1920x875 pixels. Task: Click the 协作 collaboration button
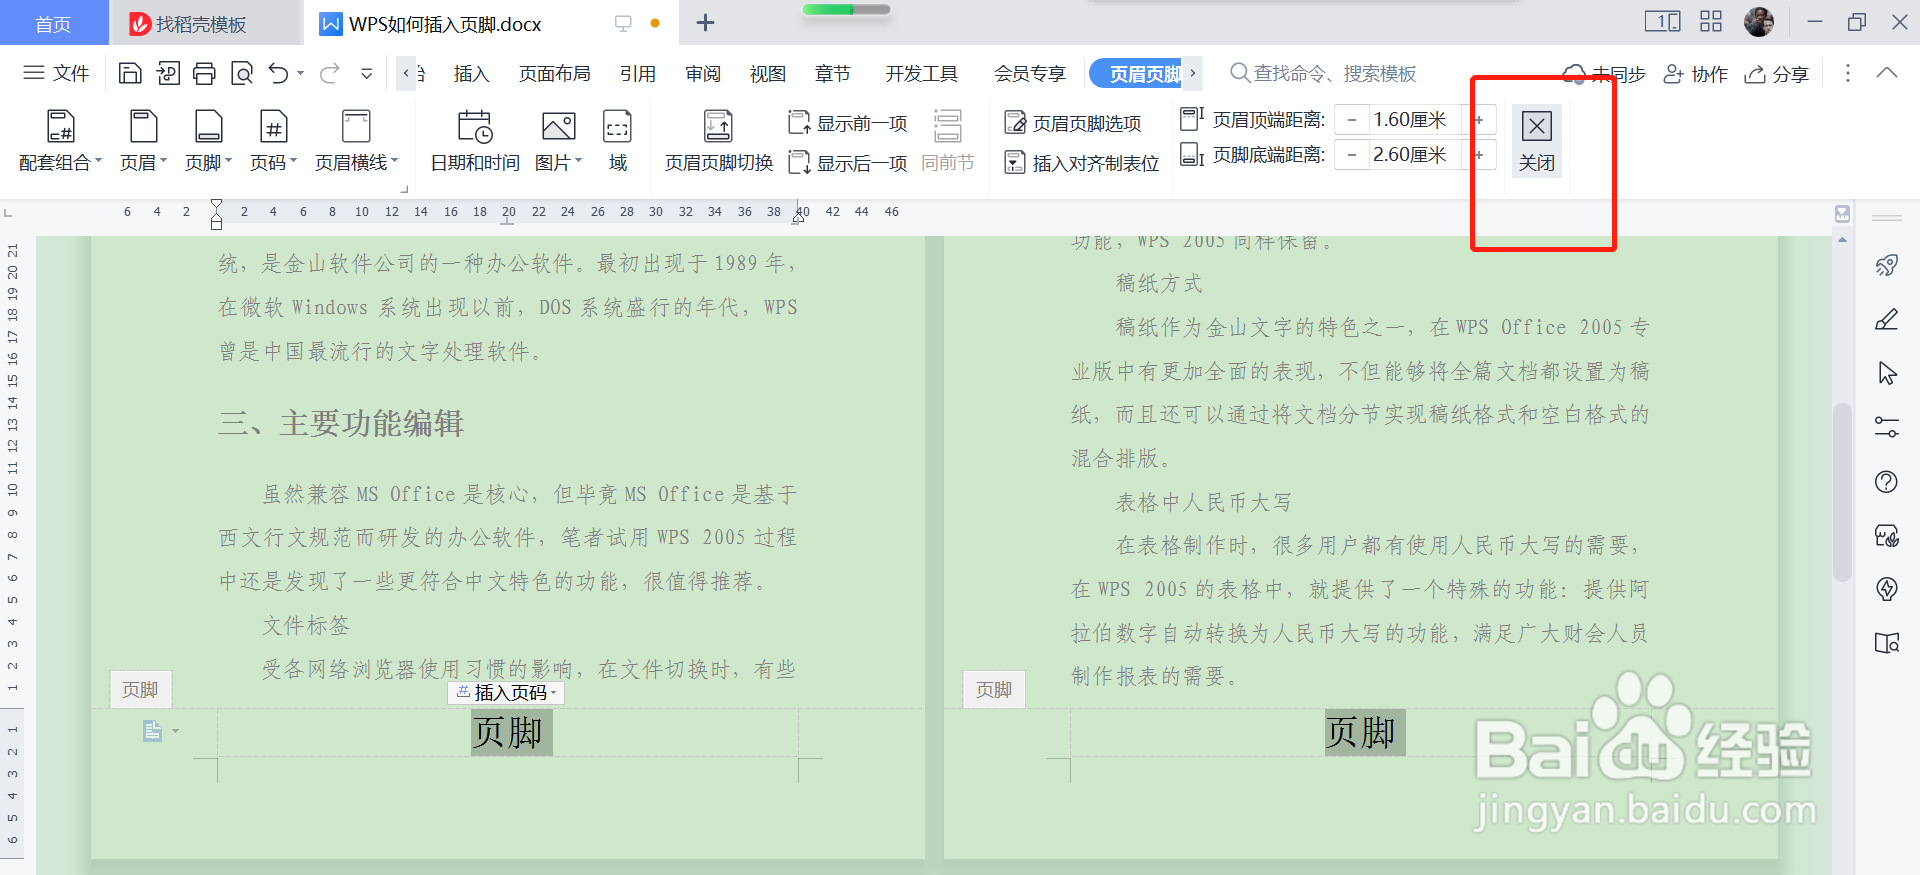1696,74
